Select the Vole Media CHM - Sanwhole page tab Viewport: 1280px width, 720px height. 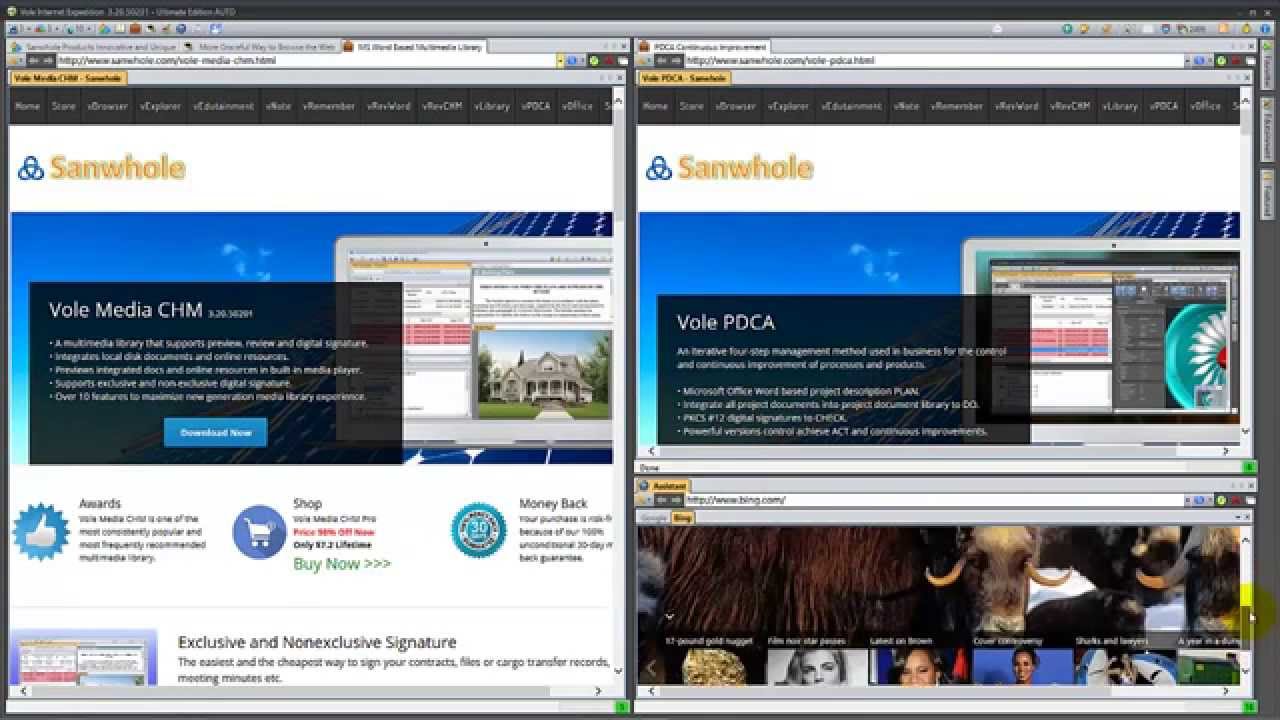point(68,77)
